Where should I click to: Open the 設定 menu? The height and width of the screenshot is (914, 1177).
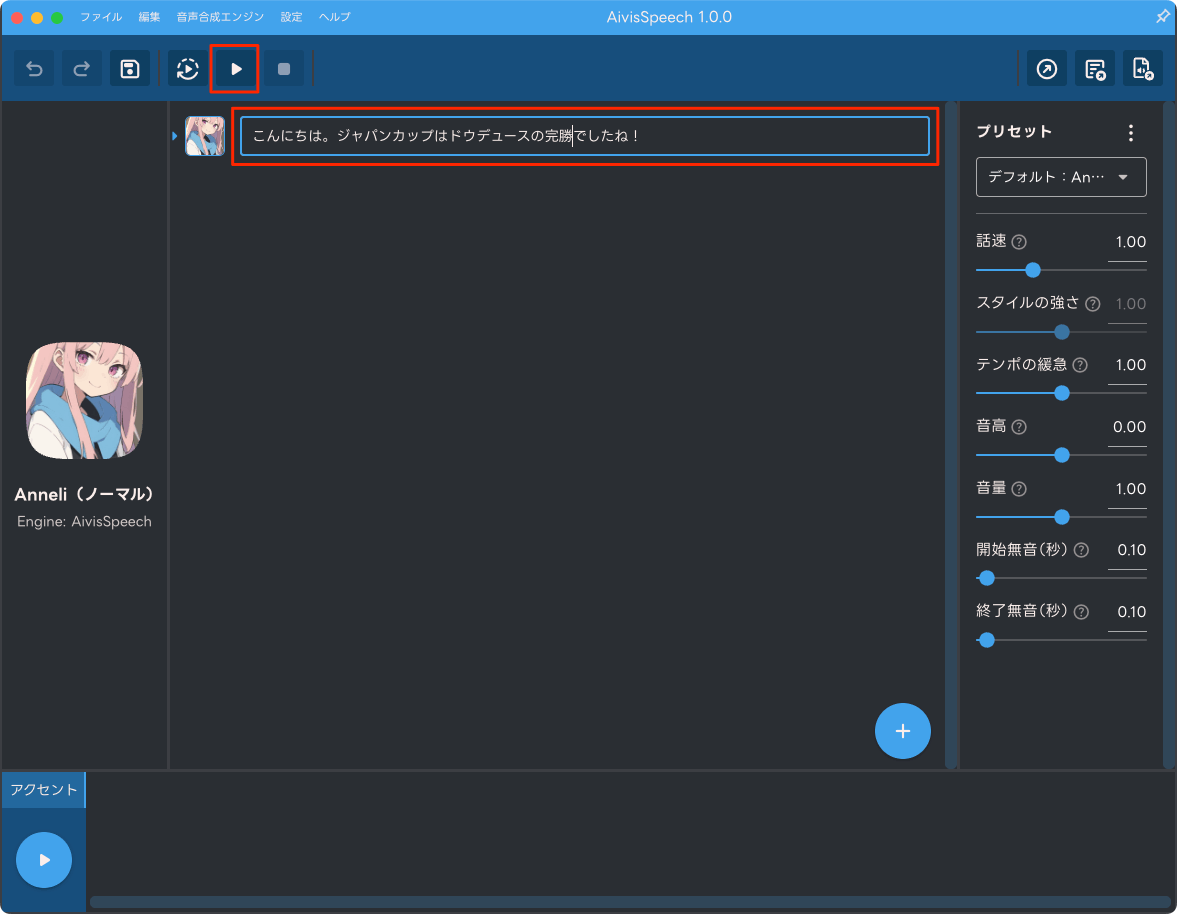click(x=290, y=16)
